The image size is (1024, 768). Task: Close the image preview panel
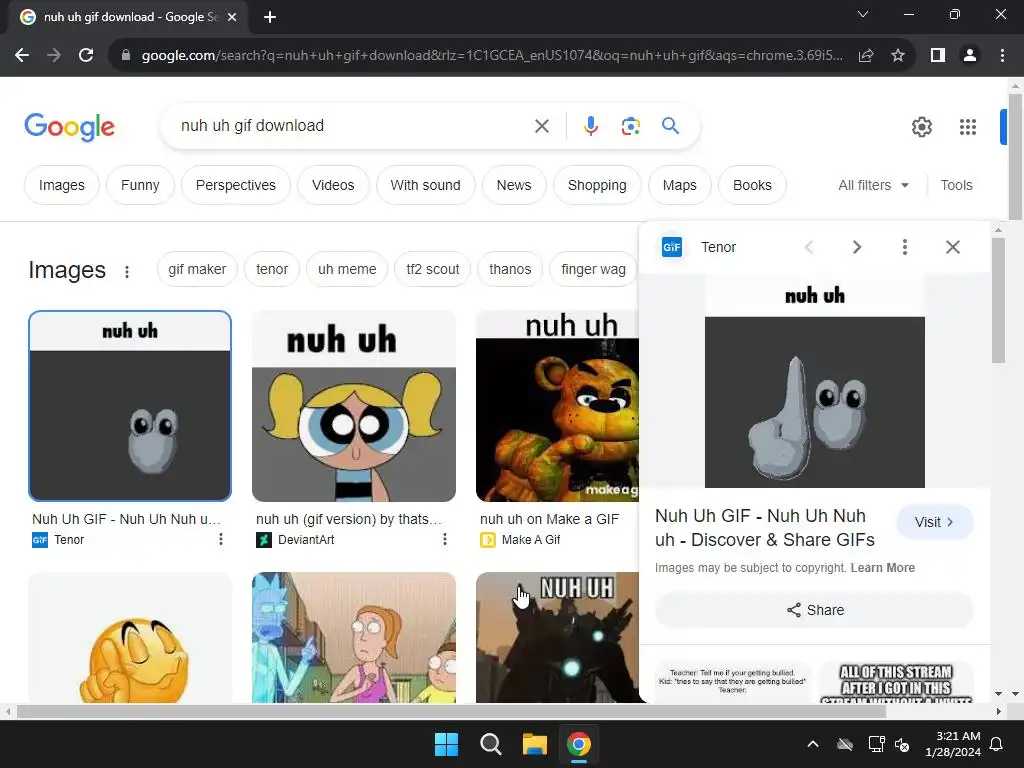tap(953, 247)
